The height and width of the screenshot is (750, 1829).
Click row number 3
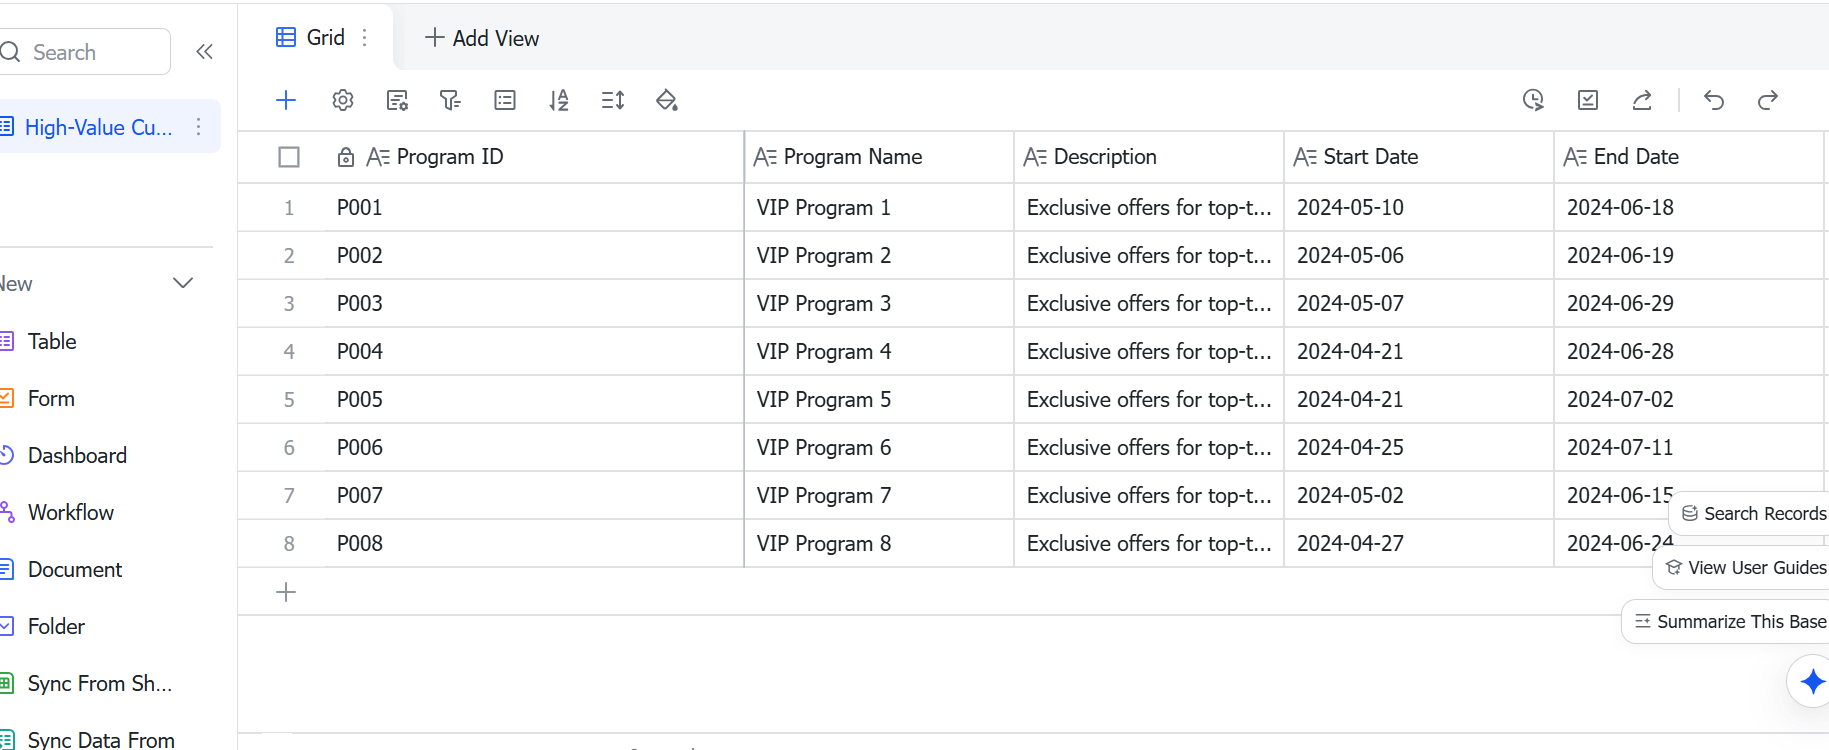point(289,303)
